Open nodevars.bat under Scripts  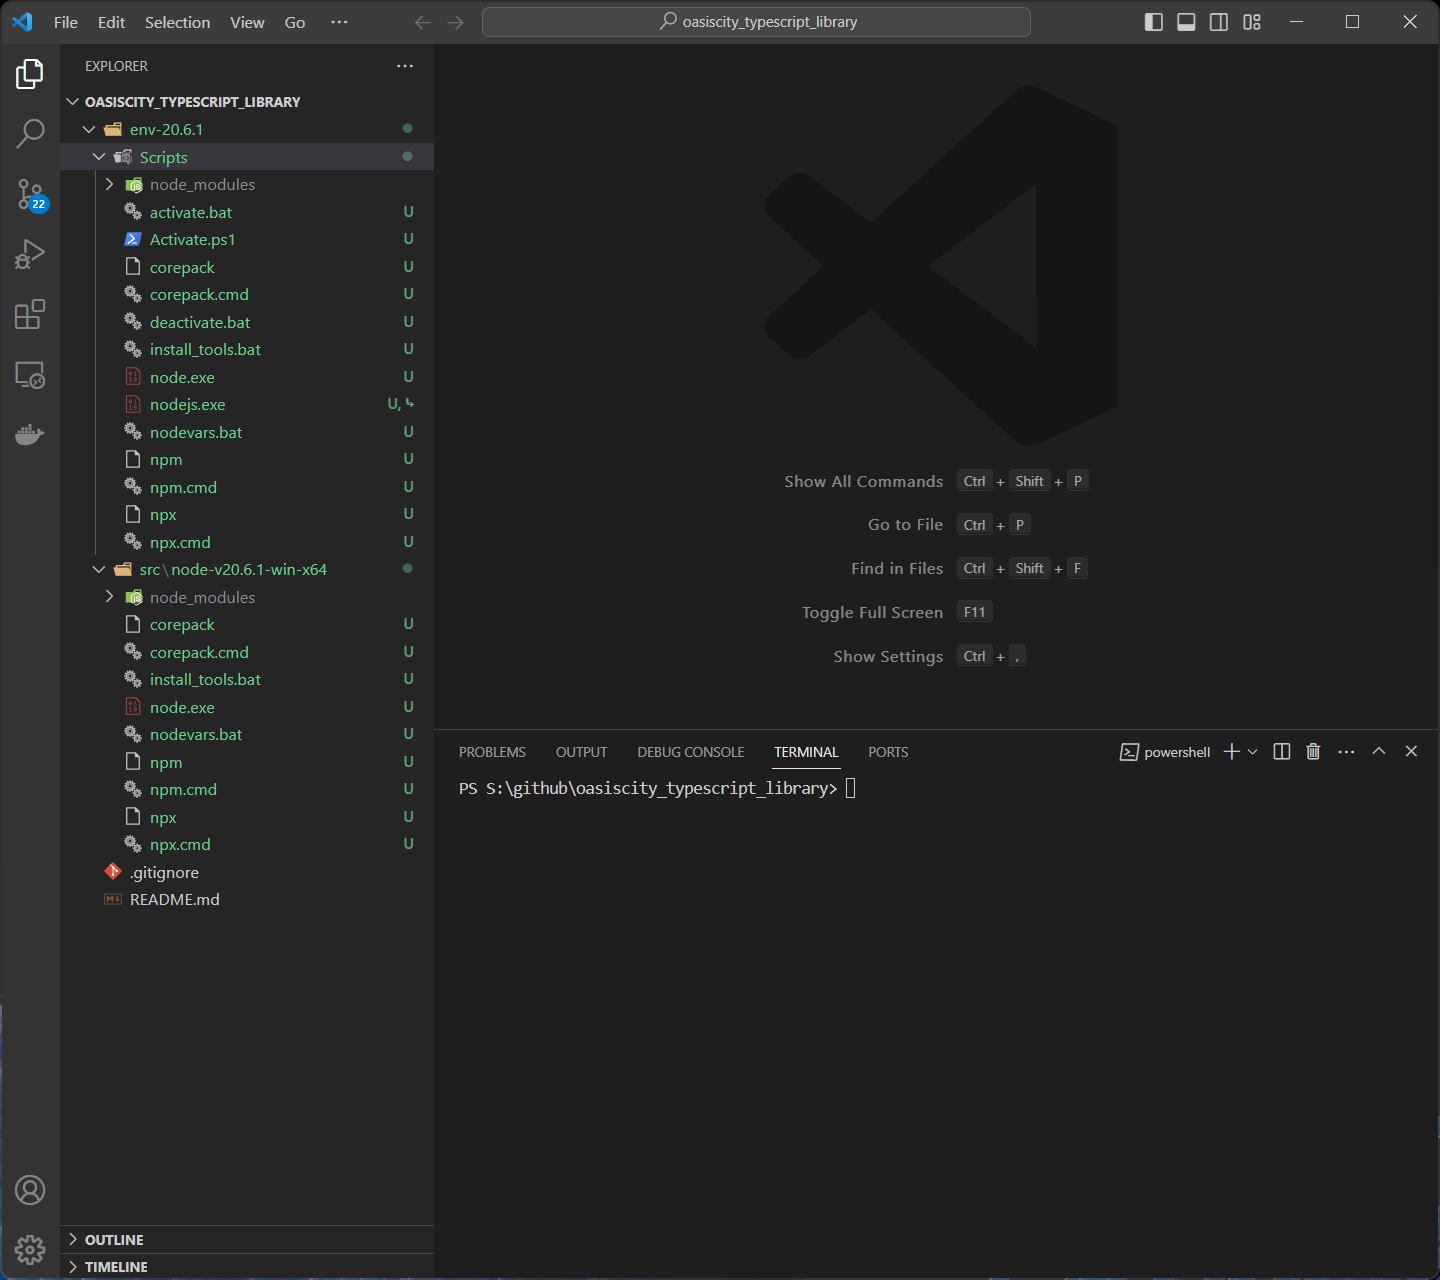247,432
